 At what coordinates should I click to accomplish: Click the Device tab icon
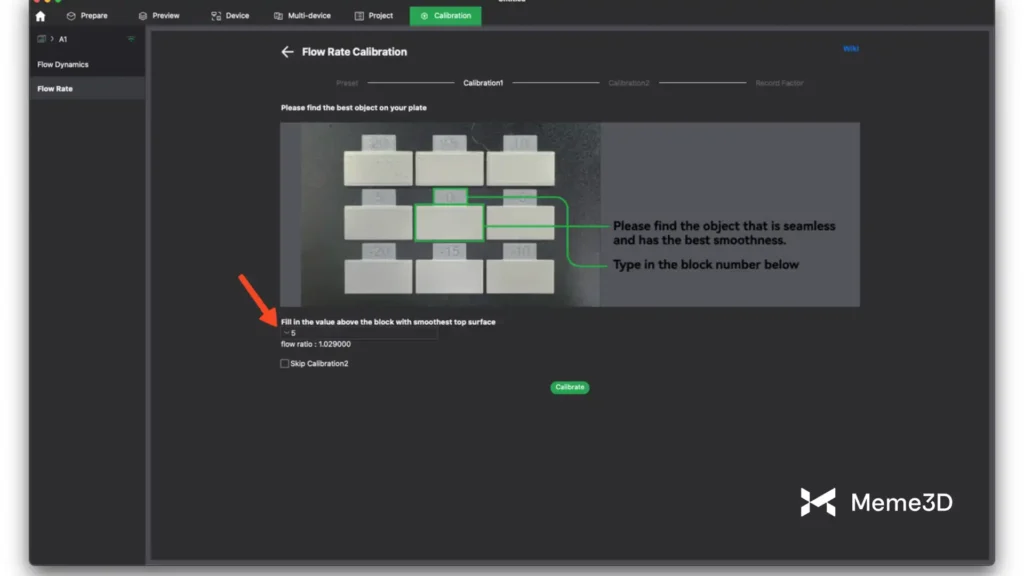pyautogui.click(x=216, y=16)
